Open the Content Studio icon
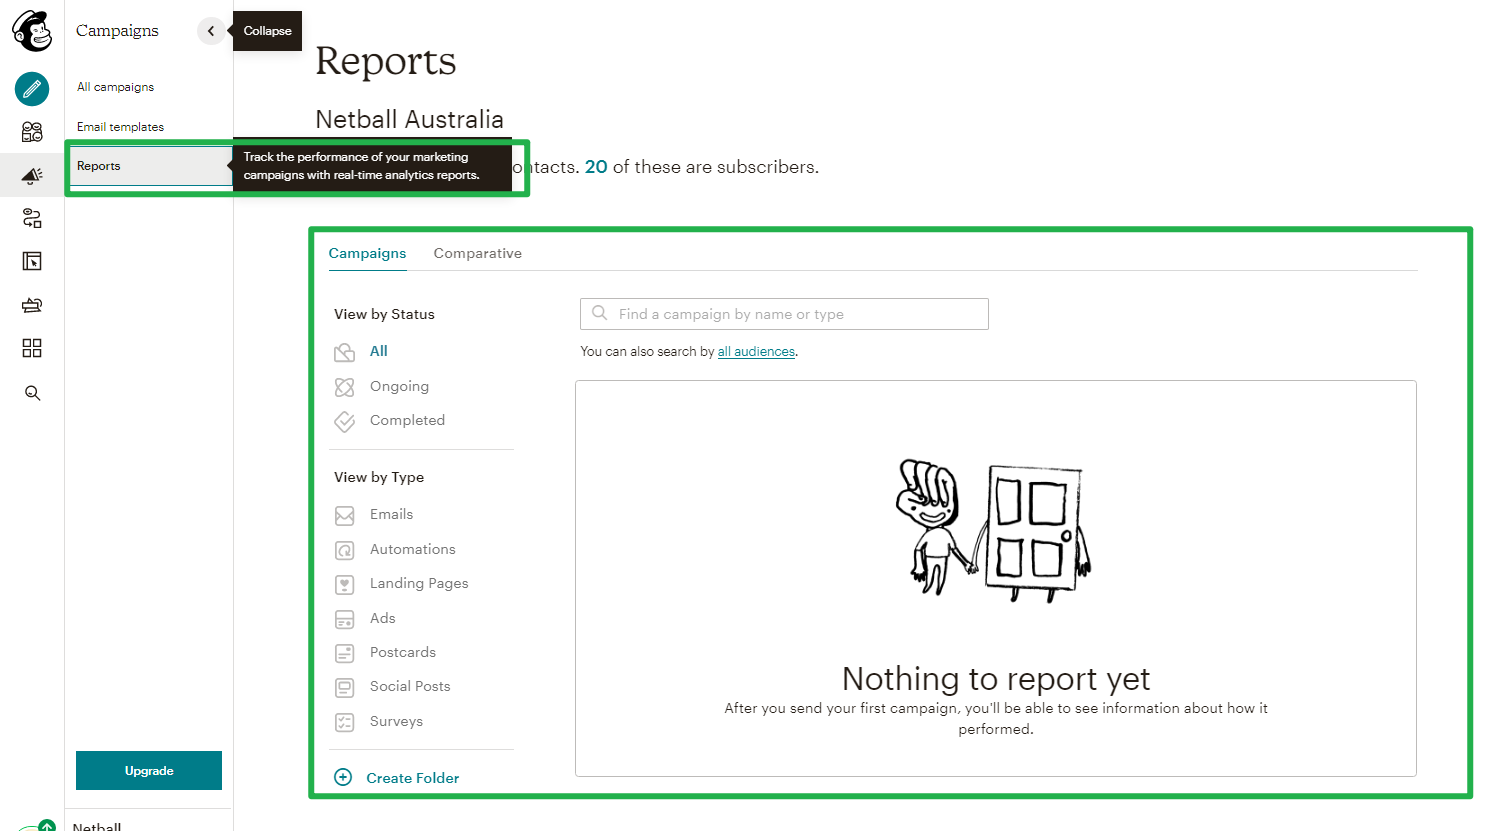The height and width of the screenshot is (831, 1493). tap(32, 305)
